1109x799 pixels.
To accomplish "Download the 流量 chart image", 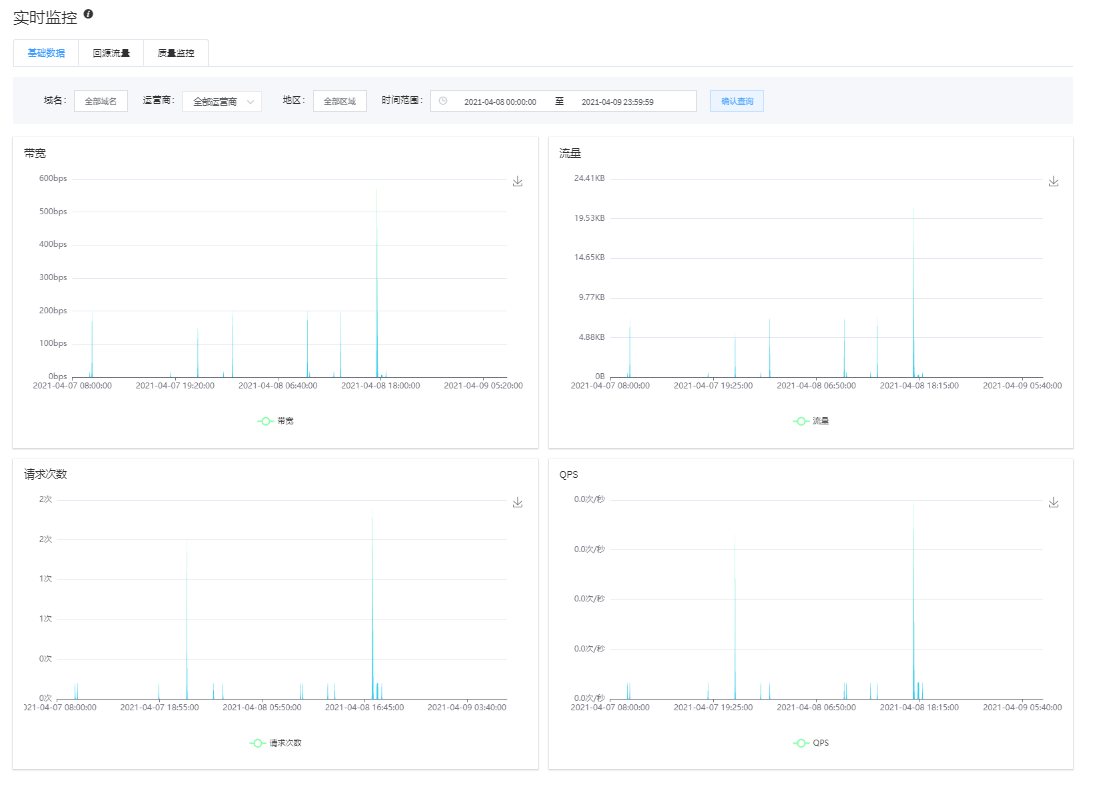I will tap(1053, 182).
